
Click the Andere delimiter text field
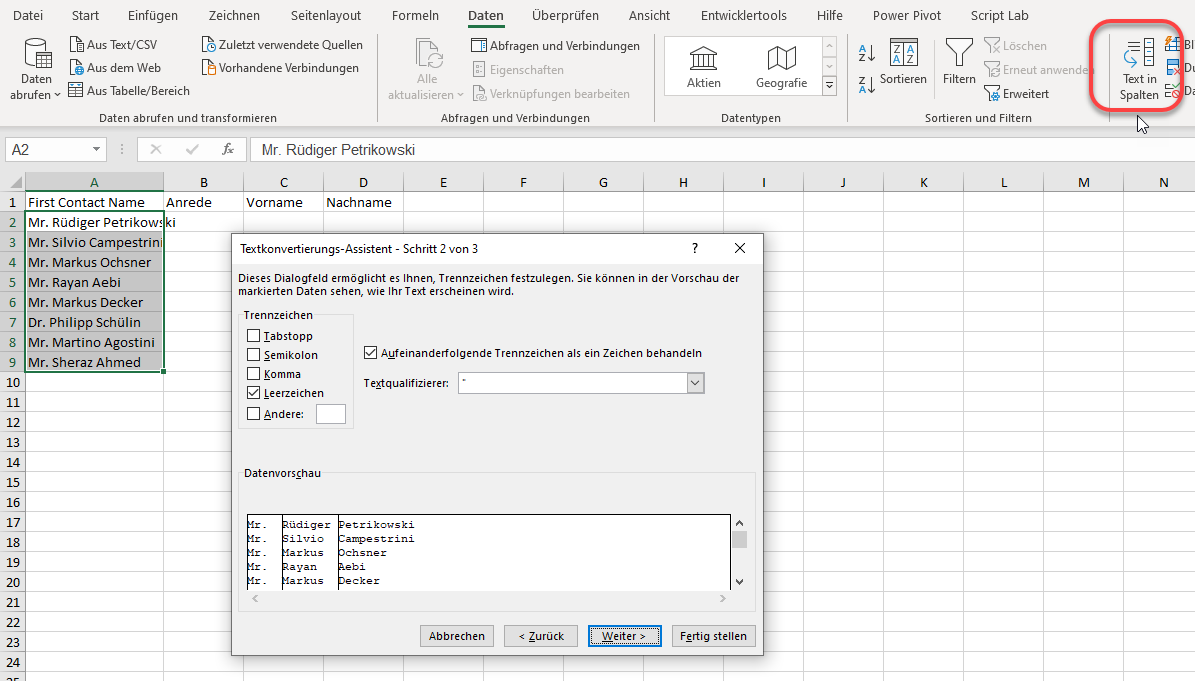pyautogui.click(x=331, y=414)
